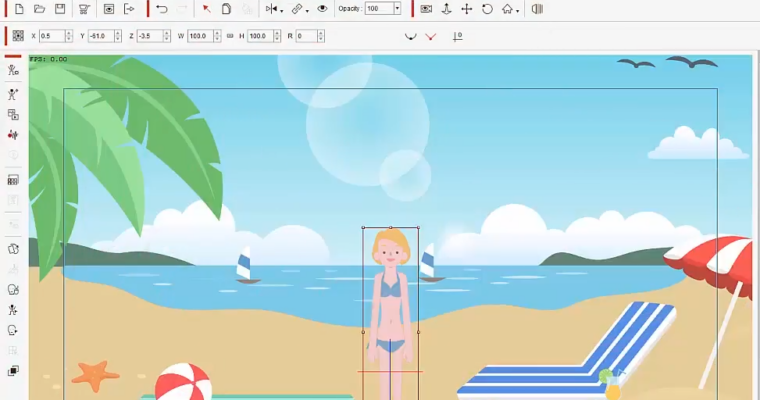Click the stacked layers sidebar icon
The image size is (760, 400).
tap(13, 371)
